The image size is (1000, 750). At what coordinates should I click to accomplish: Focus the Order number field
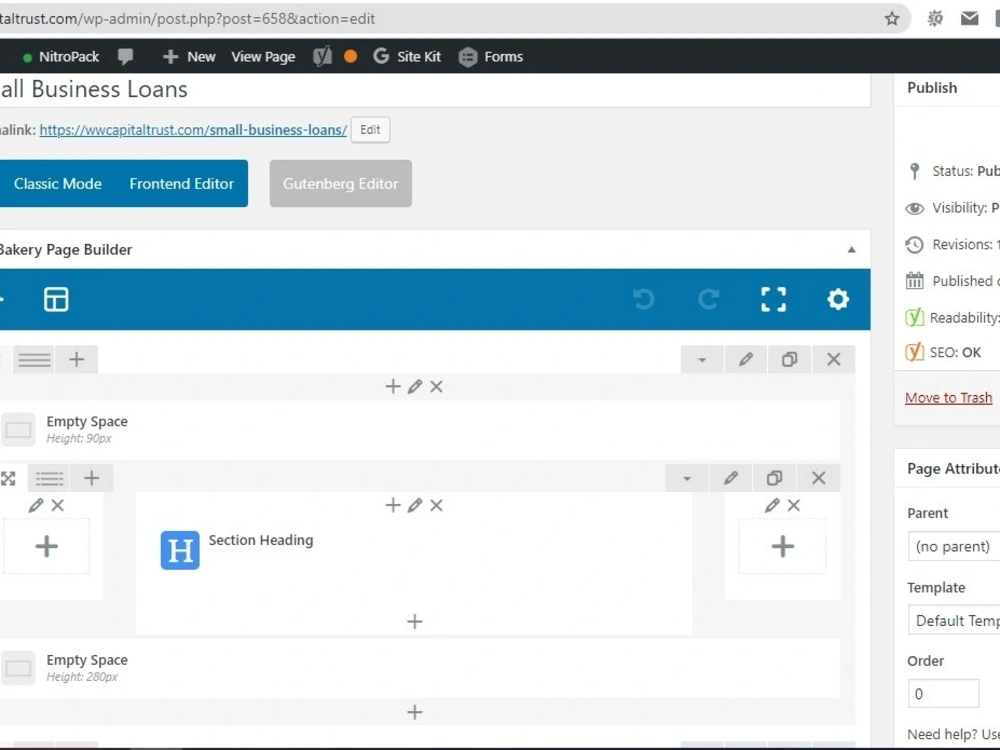click(943, 694)
